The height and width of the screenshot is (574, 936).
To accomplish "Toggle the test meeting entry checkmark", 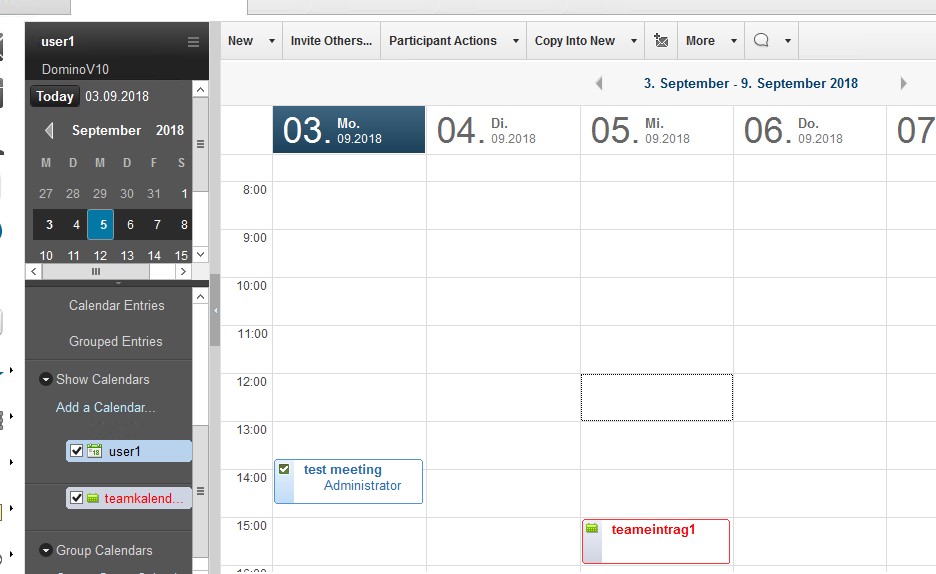I will click(285, 470).
